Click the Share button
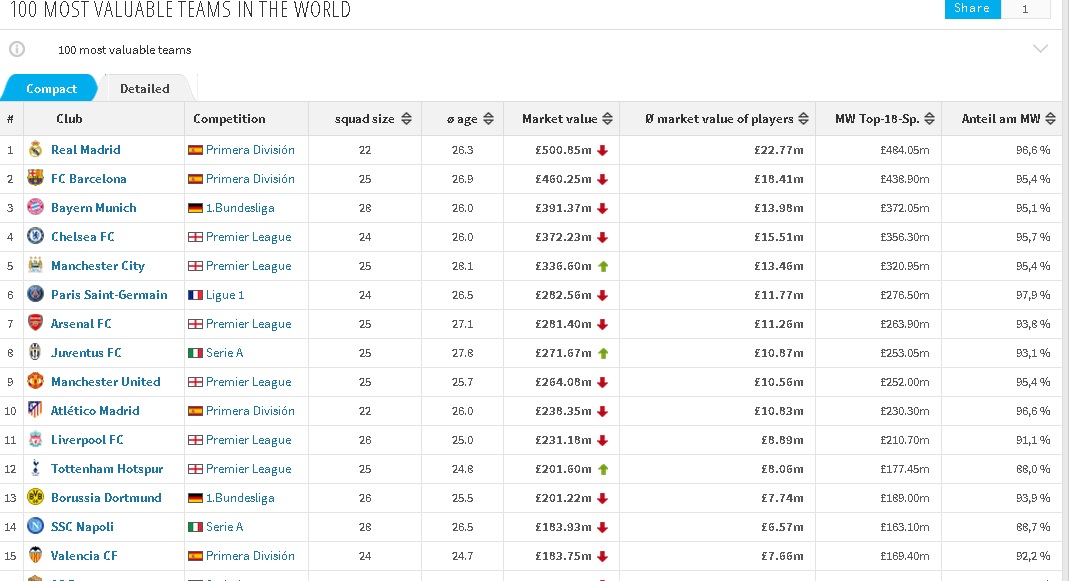The height and width of the screenshot is (581, 1069). (x=972, y=9)
